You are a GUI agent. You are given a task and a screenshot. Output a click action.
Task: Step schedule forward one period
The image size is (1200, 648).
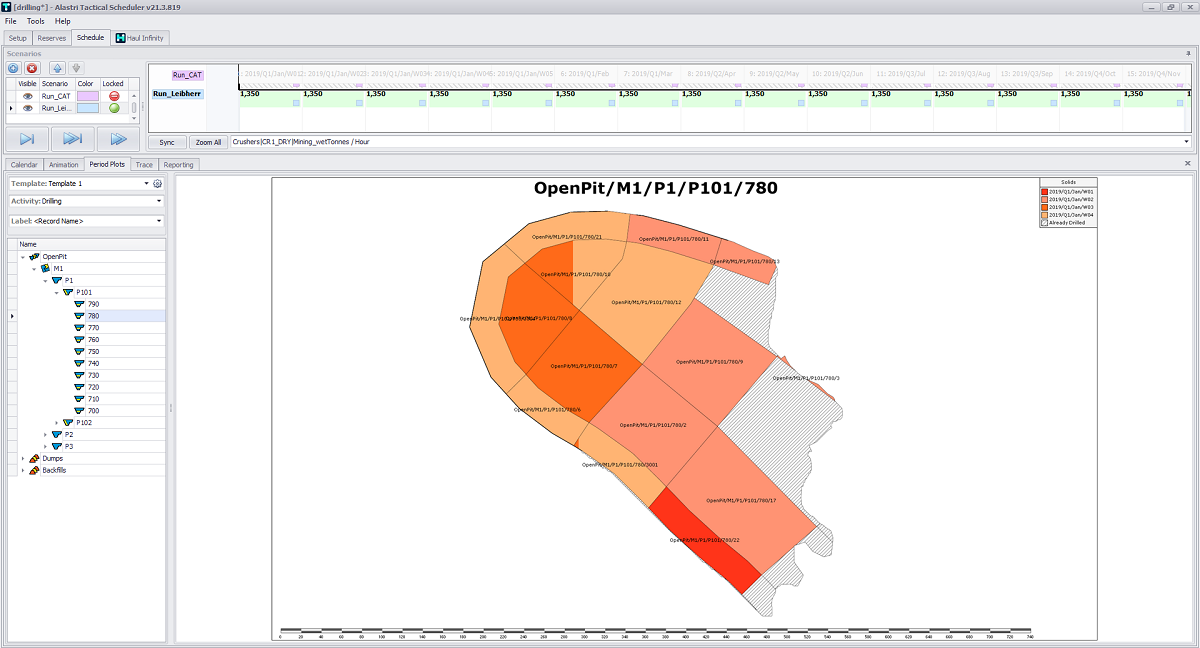pos(26,139)
